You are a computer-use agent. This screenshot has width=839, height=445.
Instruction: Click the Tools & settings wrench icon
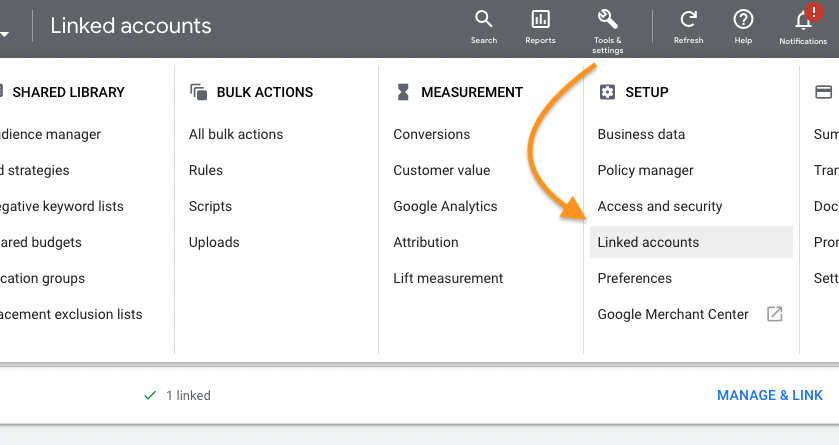click(607, 20)
